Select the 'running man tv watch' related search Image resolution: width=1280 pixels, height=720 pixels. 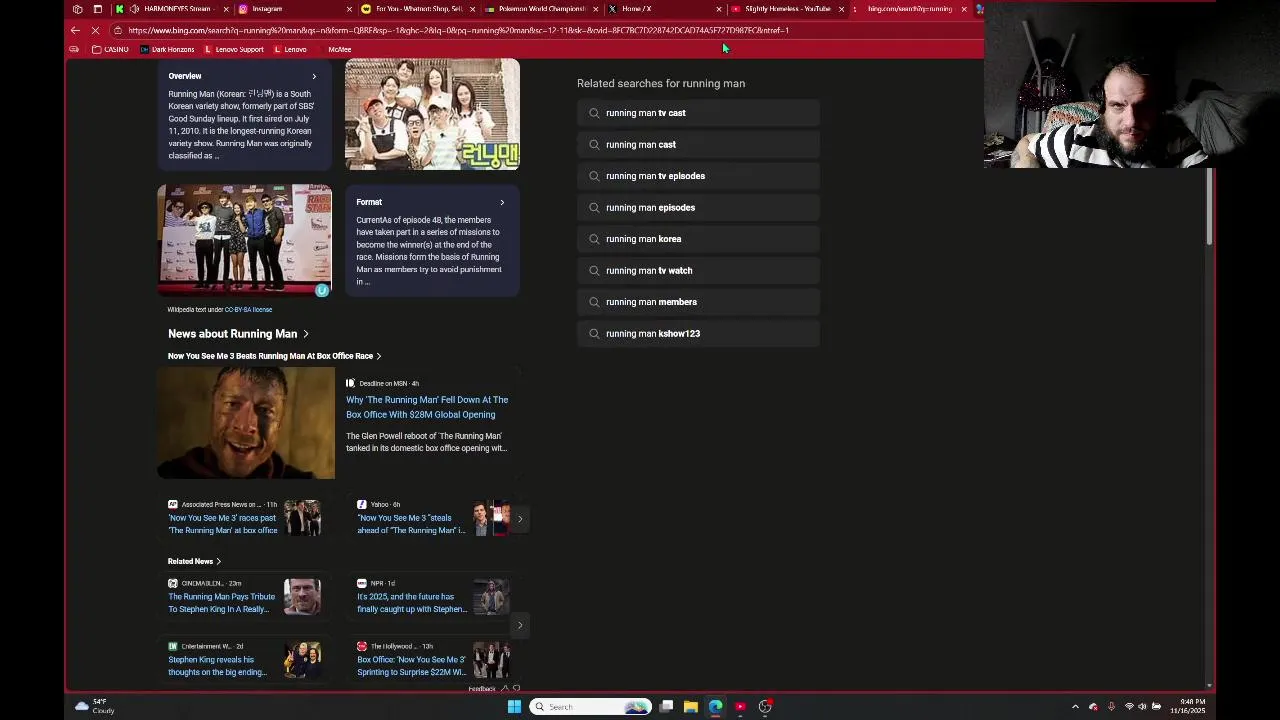698,271
